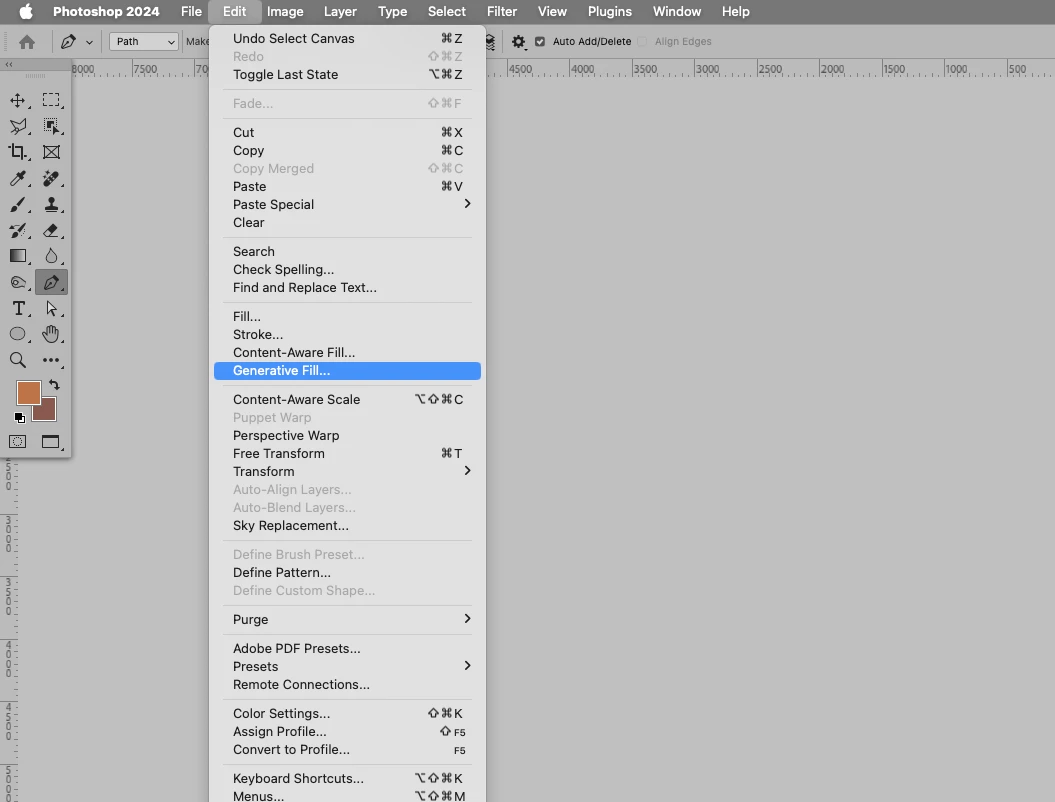Open the pen options gear icon
This screenshot has width=1055, height=802.
(518, 42)
